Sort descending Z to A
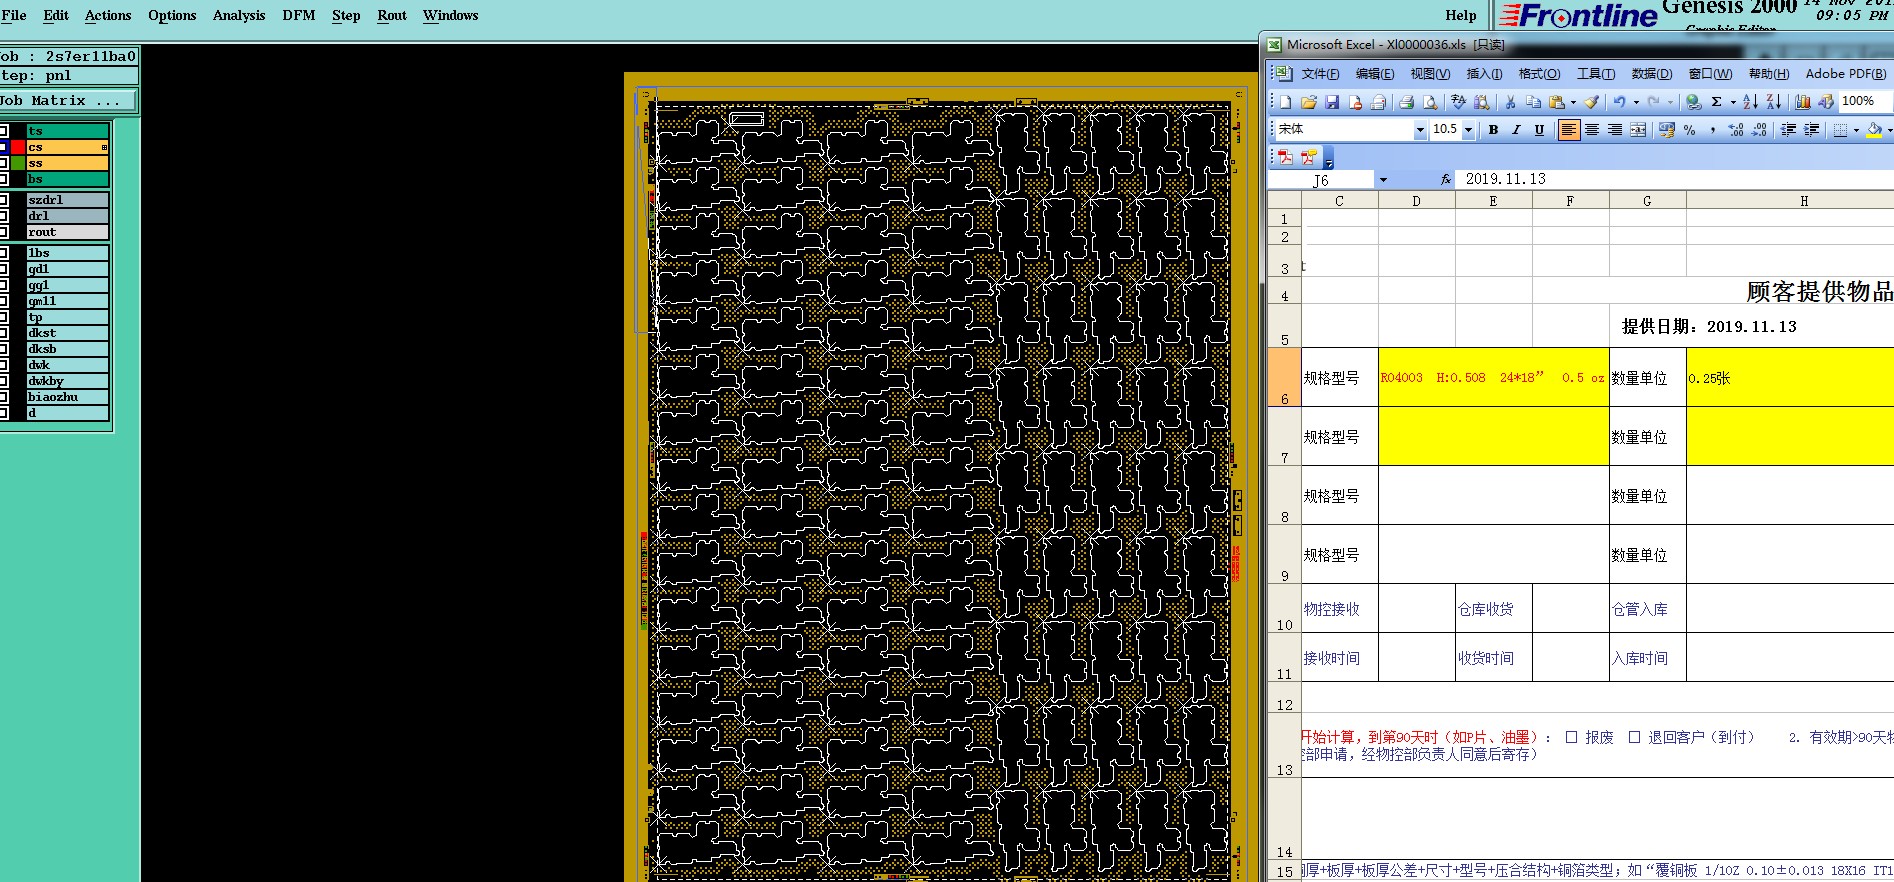The width and height of the screenshot is (1894, 882). coord(1773,102)
